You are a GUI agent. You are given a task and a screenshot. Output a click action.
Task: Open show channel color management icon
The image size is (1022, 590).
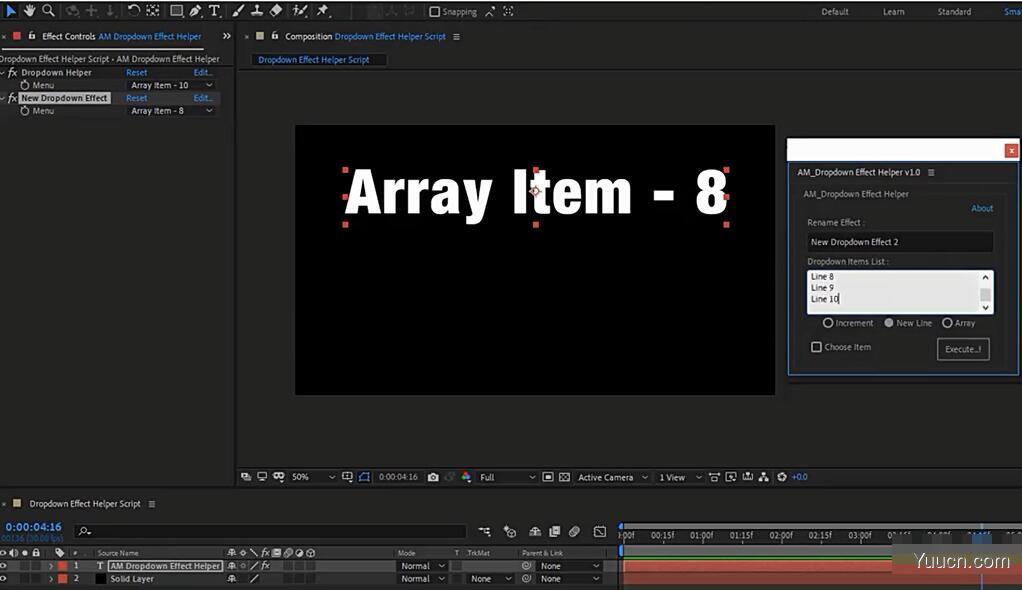click(x=466, y=477)
